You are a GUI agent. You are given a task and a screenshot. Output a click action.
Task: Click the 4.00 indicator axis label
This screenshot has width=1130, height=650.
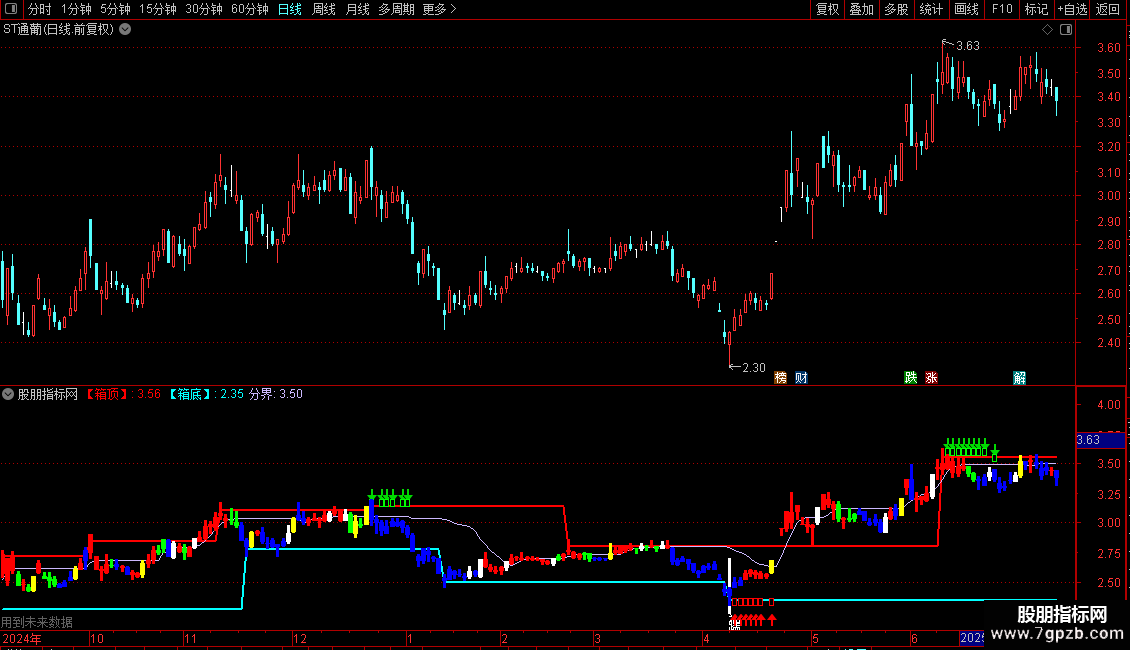tap(1109, 405)
